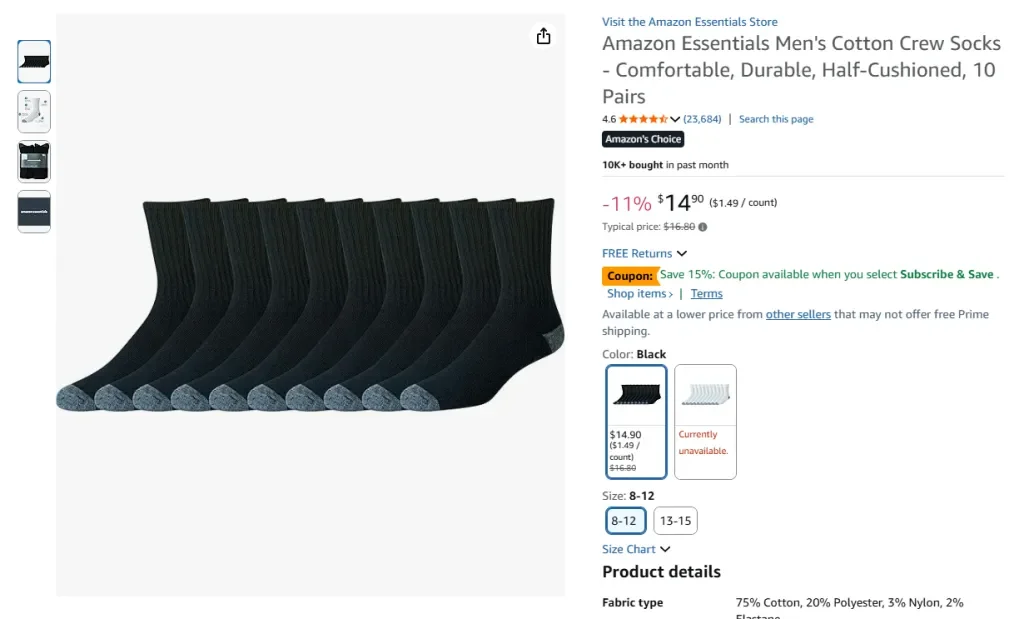Select the packaging thumbnail in sidebar

click(33, 161)
